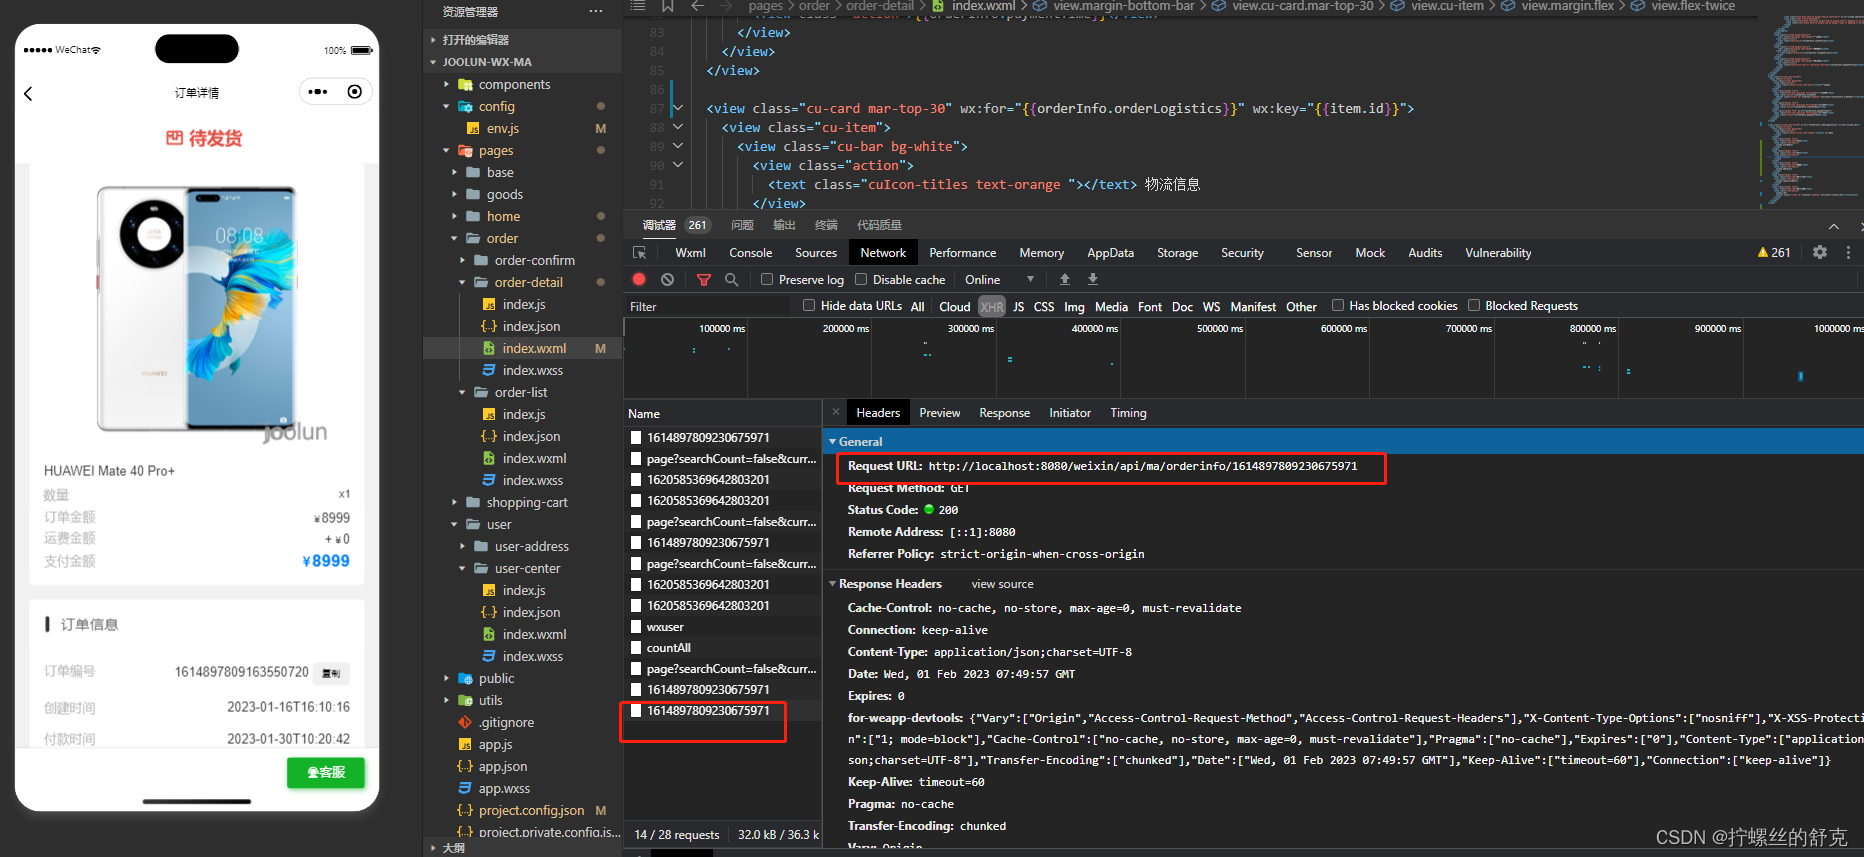Switch to the 终端 panel tab
Image resolution: width=1864 pixels, height=857 pixels.
(x=826, y=225)
